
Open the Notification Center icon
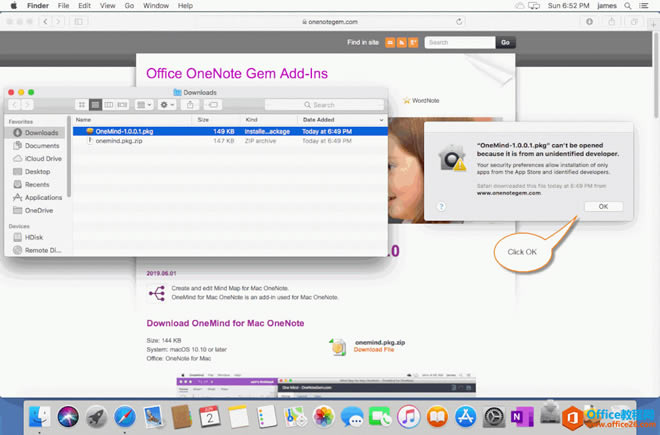644,5
